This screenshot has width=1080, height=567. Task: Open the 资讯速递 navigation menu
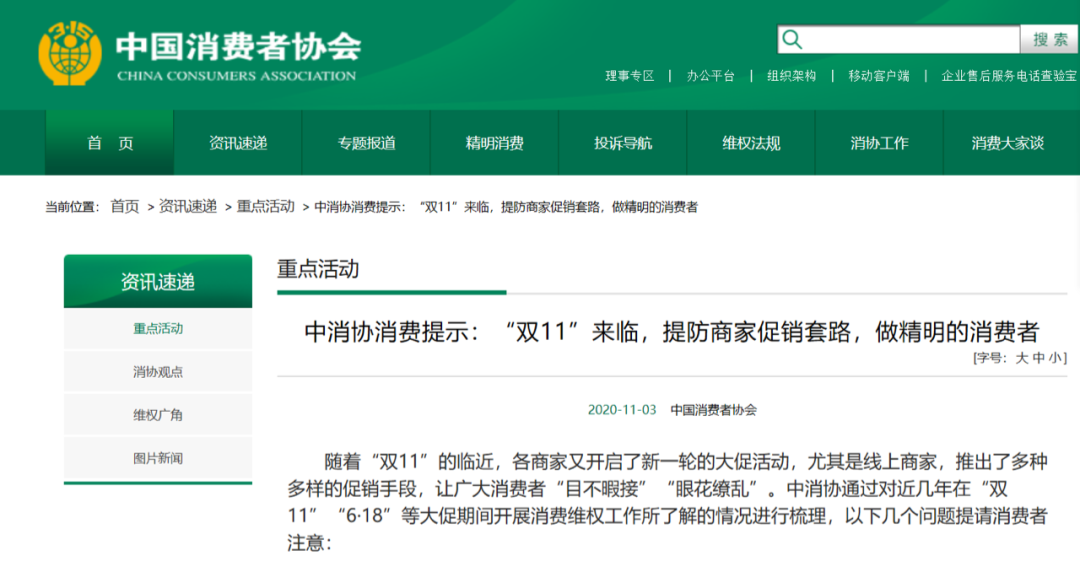(x=238, y=143)
